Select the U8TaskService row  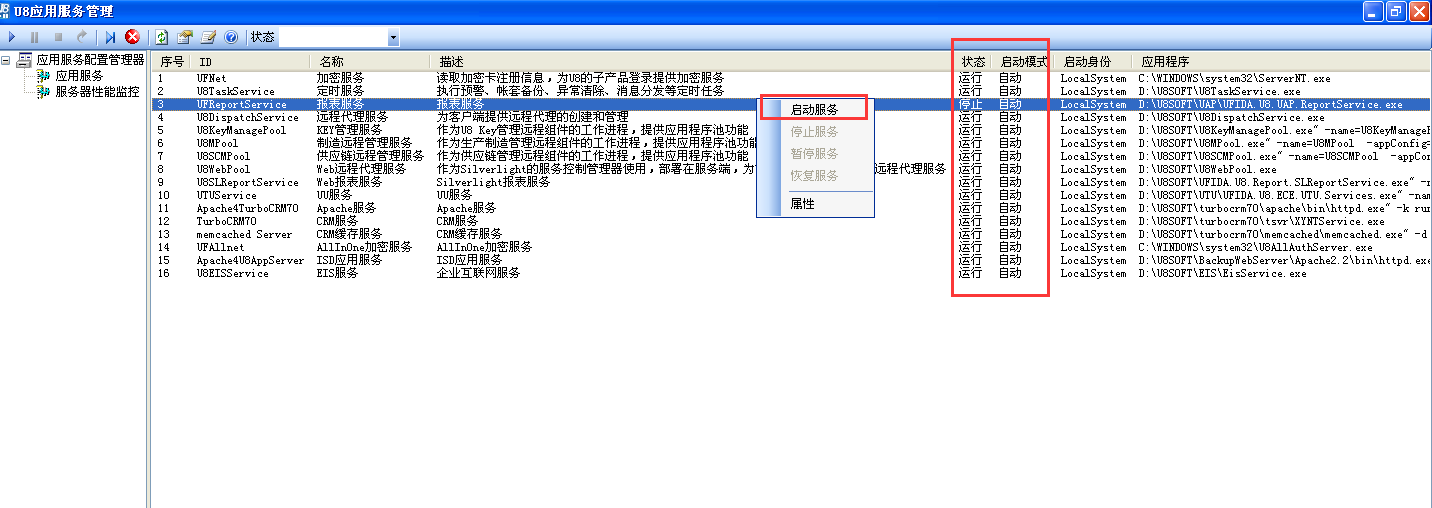click(x=792, y=91)
